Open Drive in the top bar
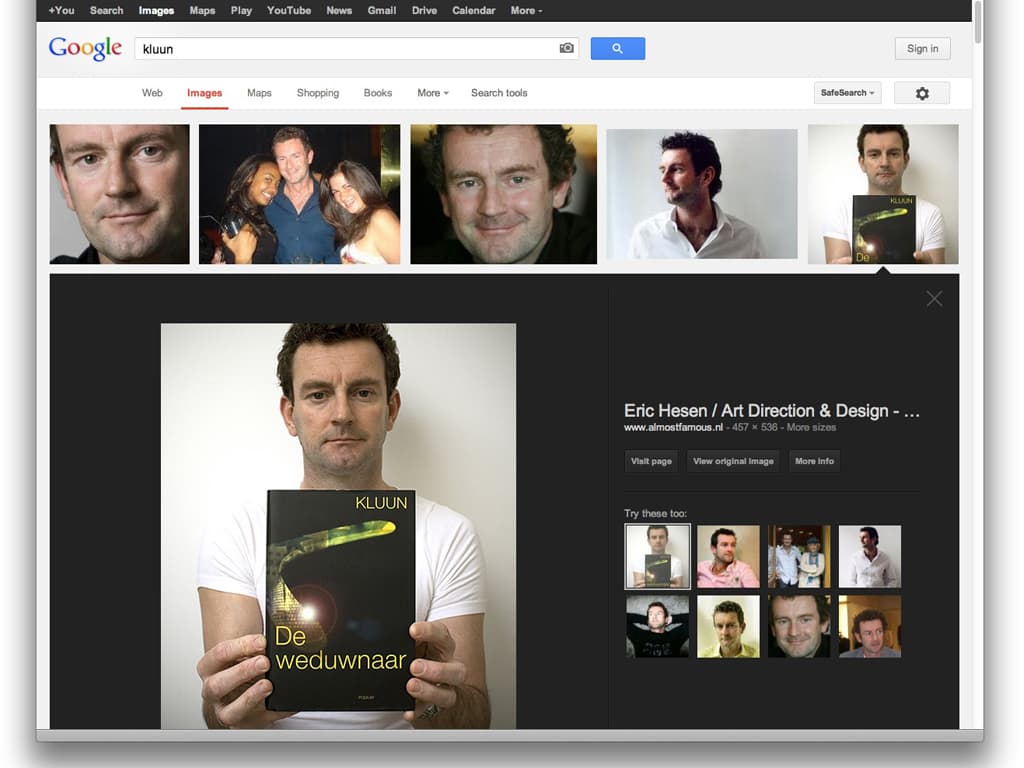Screen dimensions: 1024x768 point(424,10)
